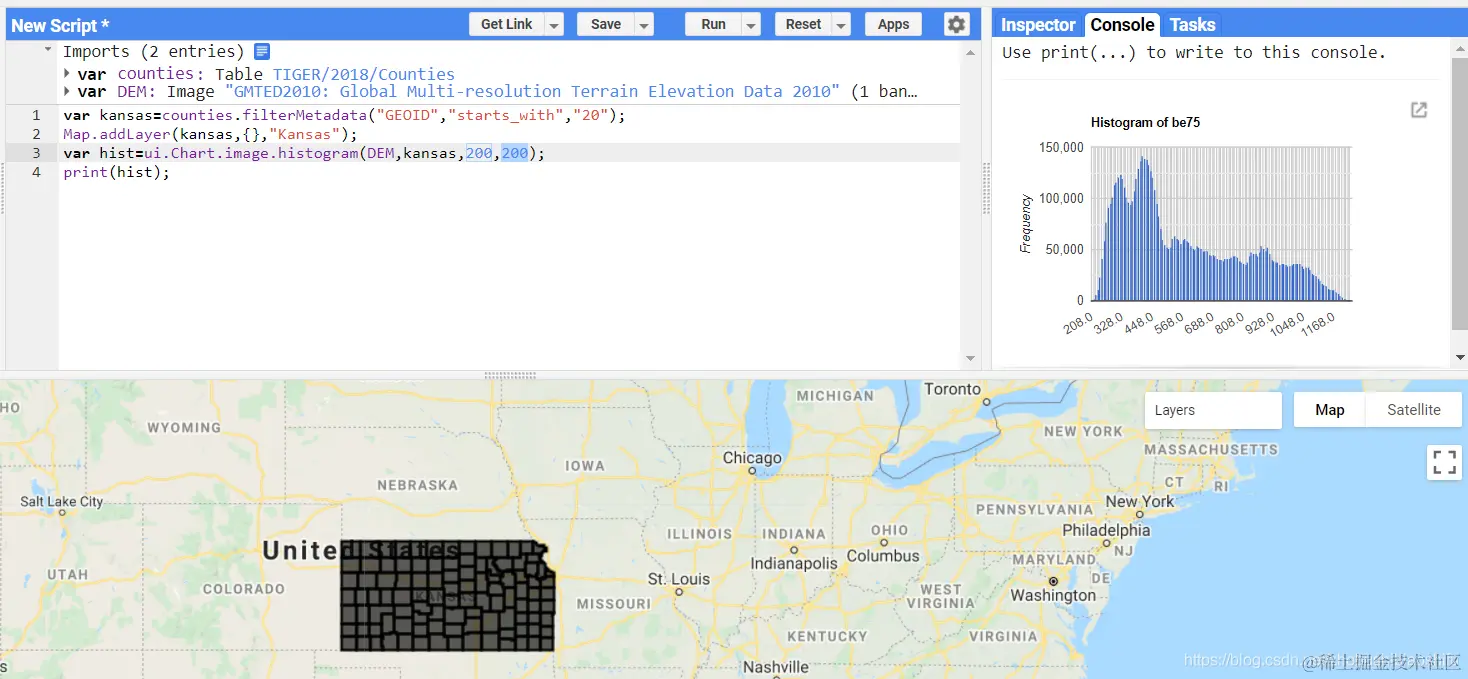Open the Run dropdown arrow

point(751,25)
